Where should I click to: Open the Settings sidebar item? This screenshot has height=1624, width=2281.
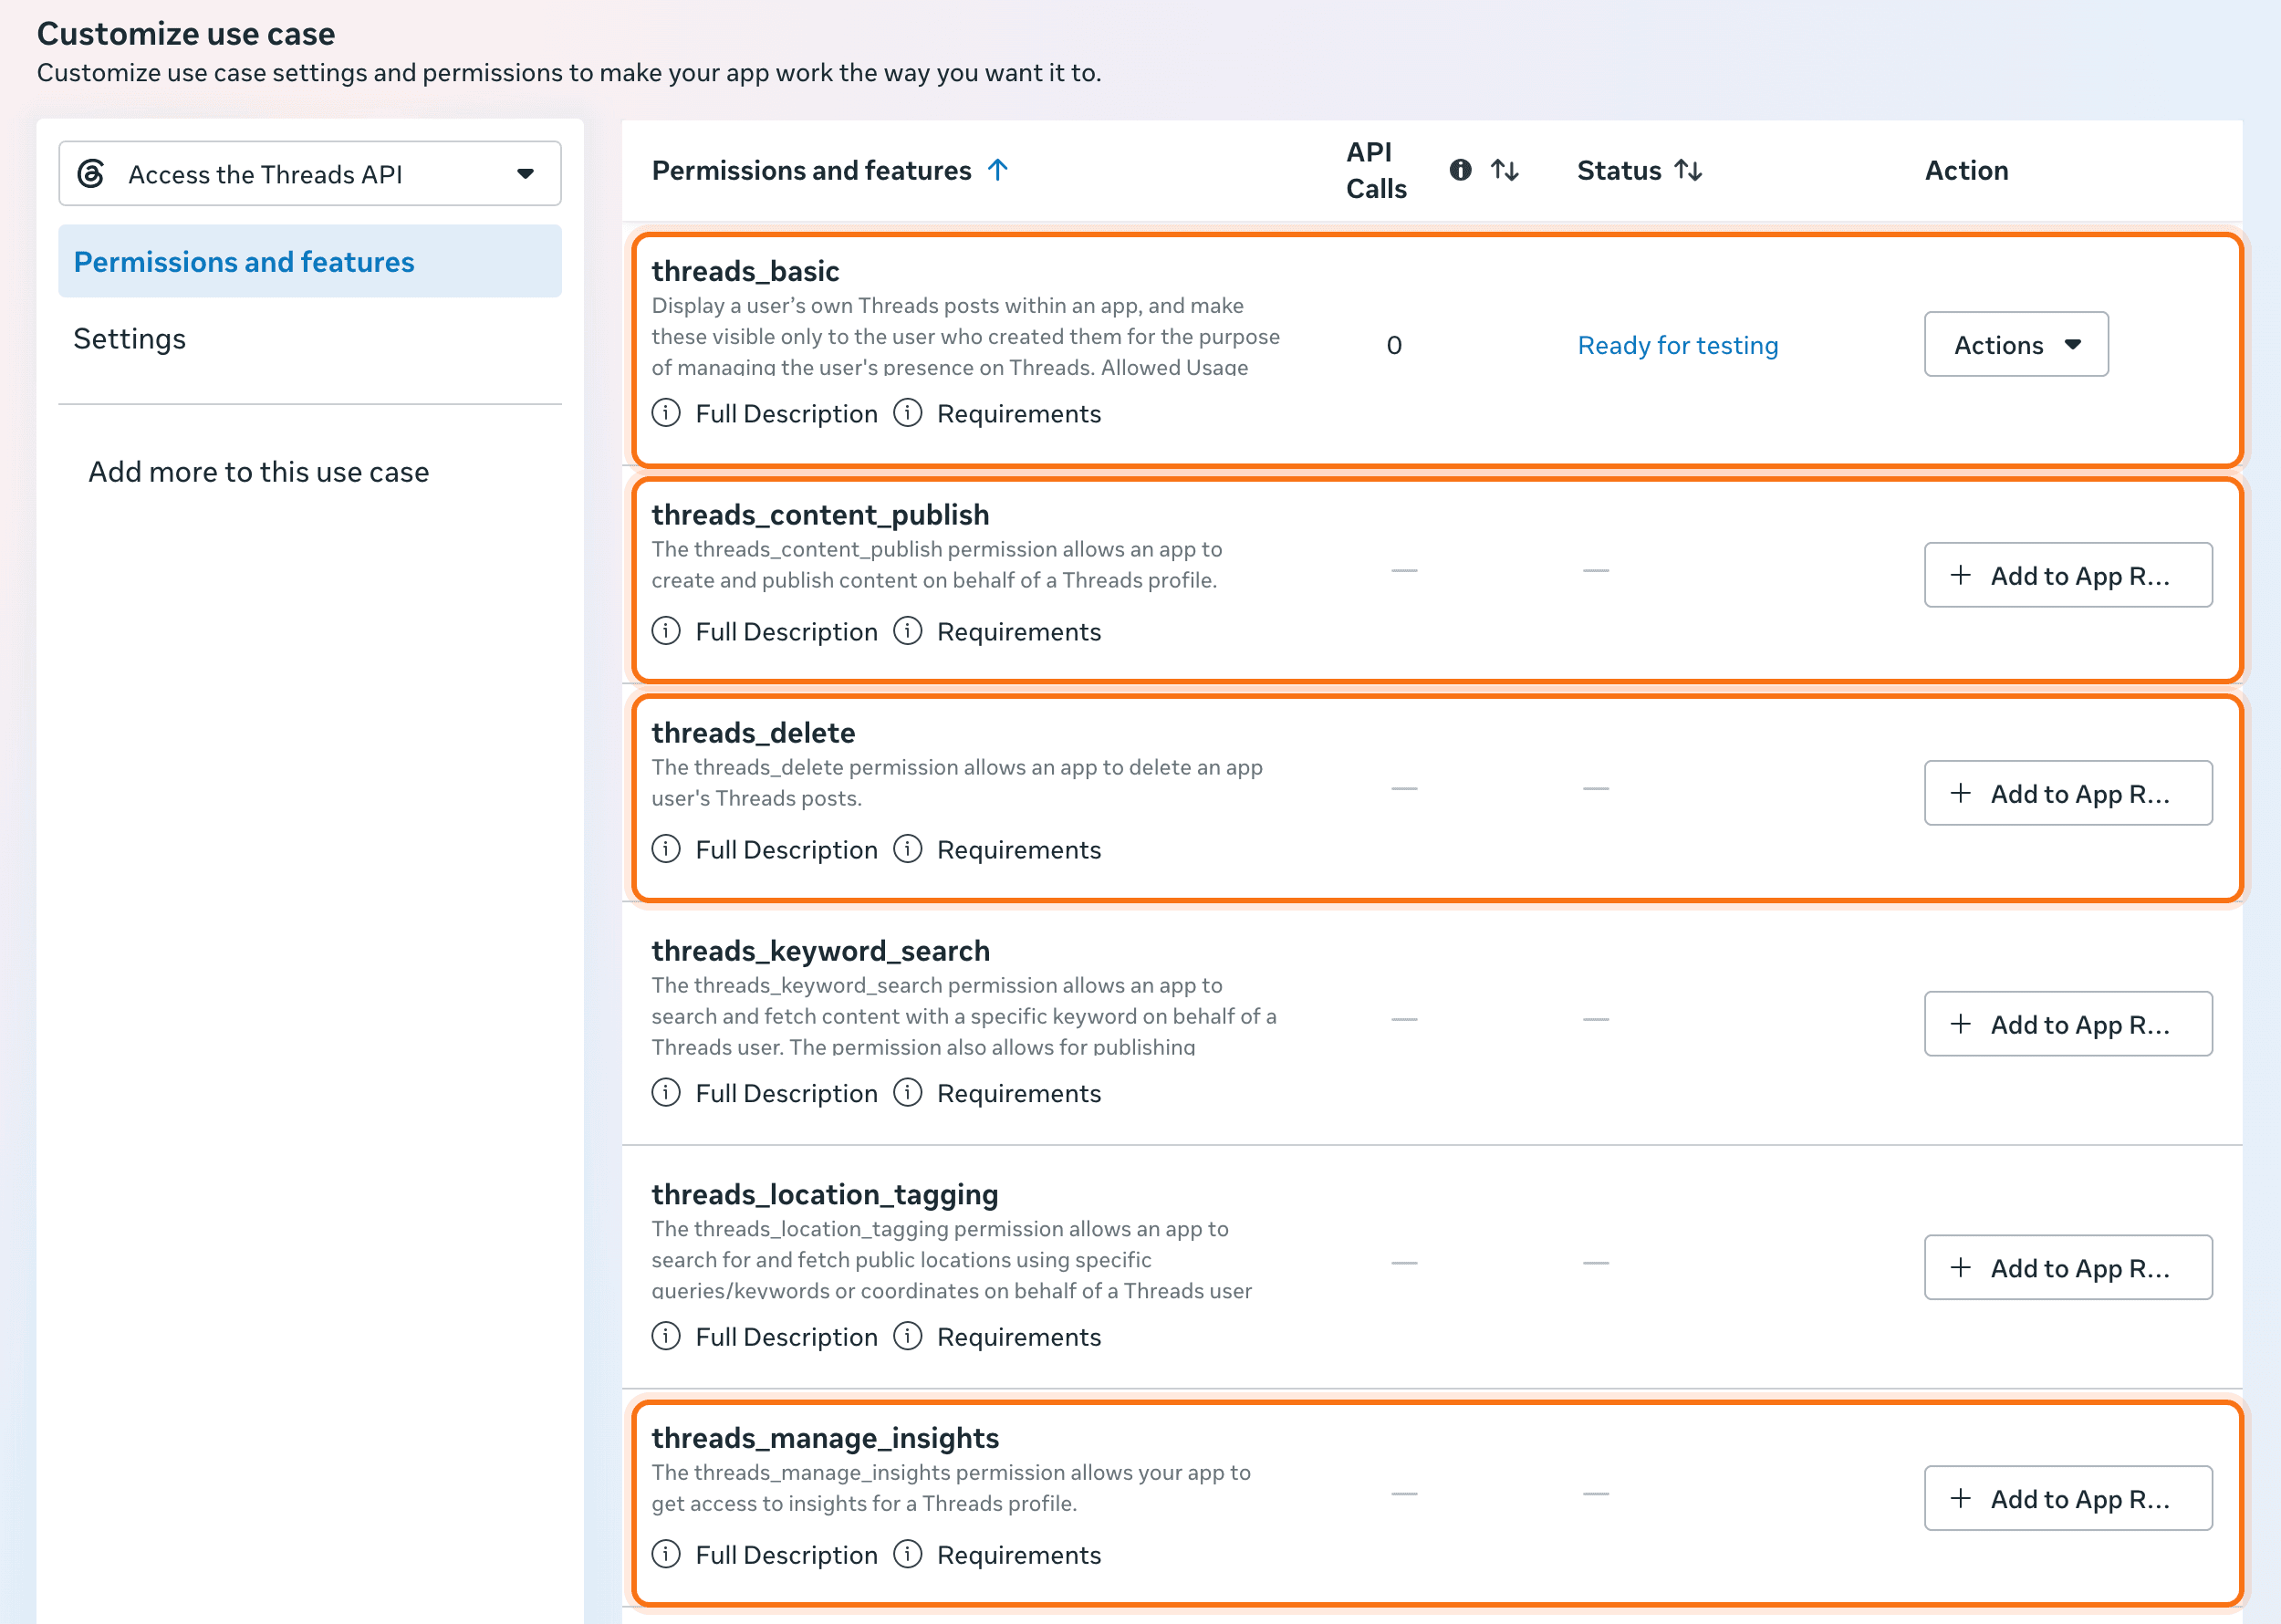point(130,339)
